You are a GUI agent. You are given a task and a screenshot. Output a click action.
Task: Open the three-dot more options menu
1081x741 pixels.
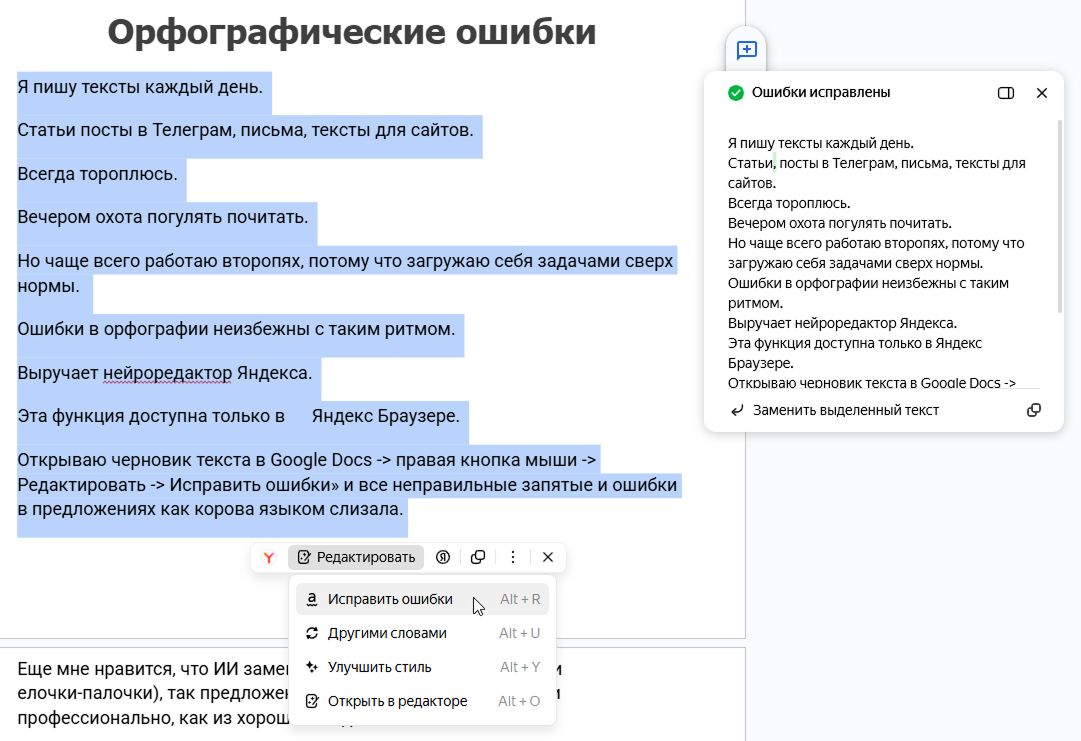513,557
